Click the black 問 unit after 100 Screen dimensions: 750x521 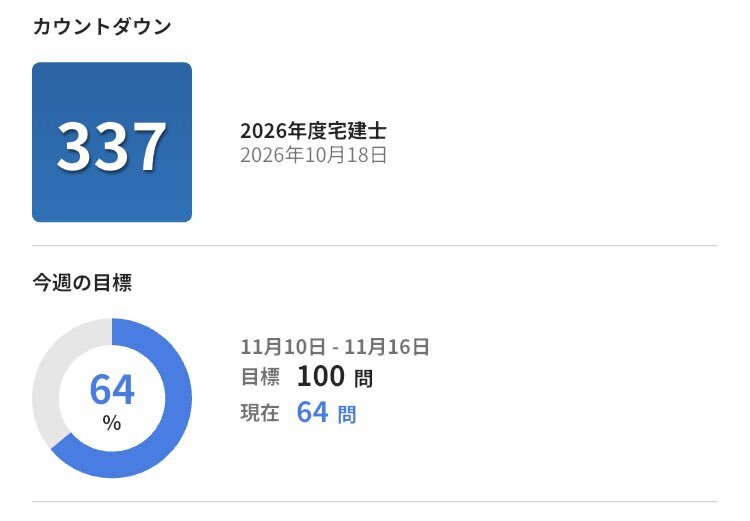click(365, 378)
